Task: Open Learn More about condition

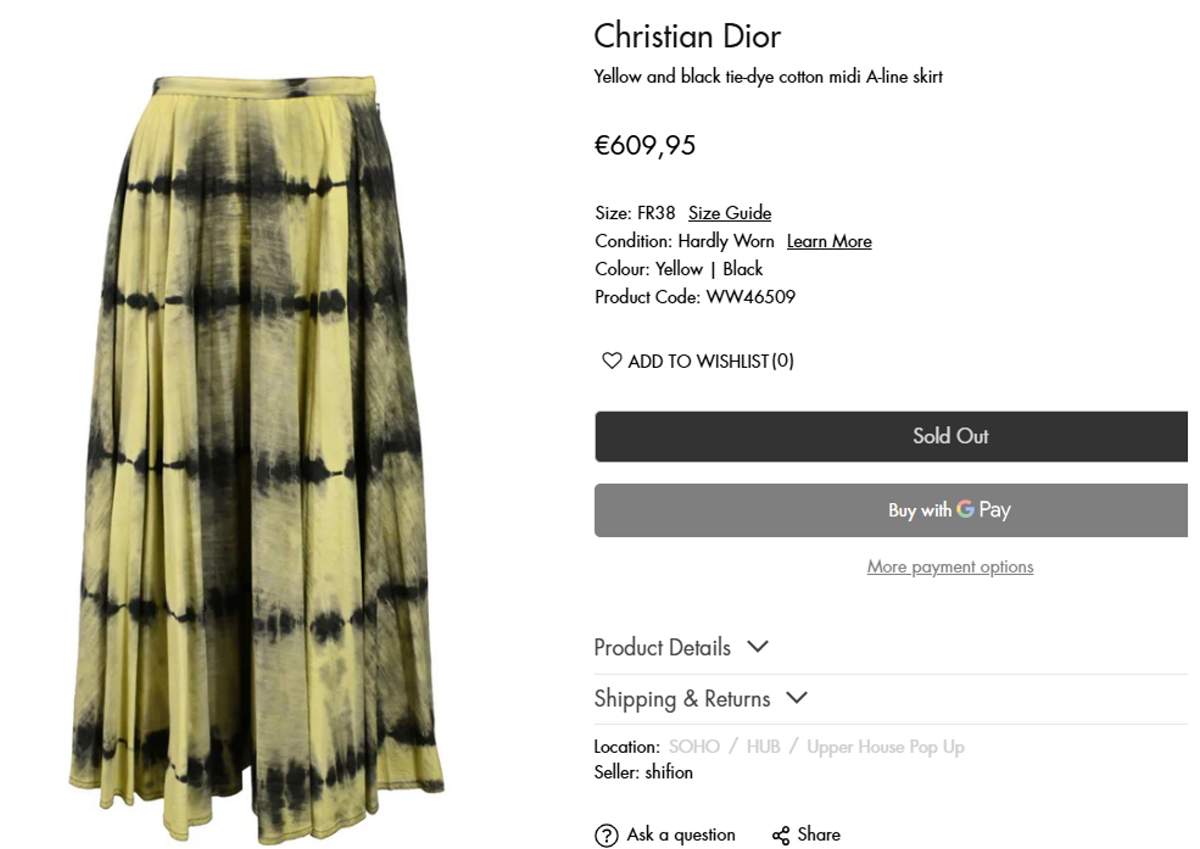Action: [x=829, y=241]
